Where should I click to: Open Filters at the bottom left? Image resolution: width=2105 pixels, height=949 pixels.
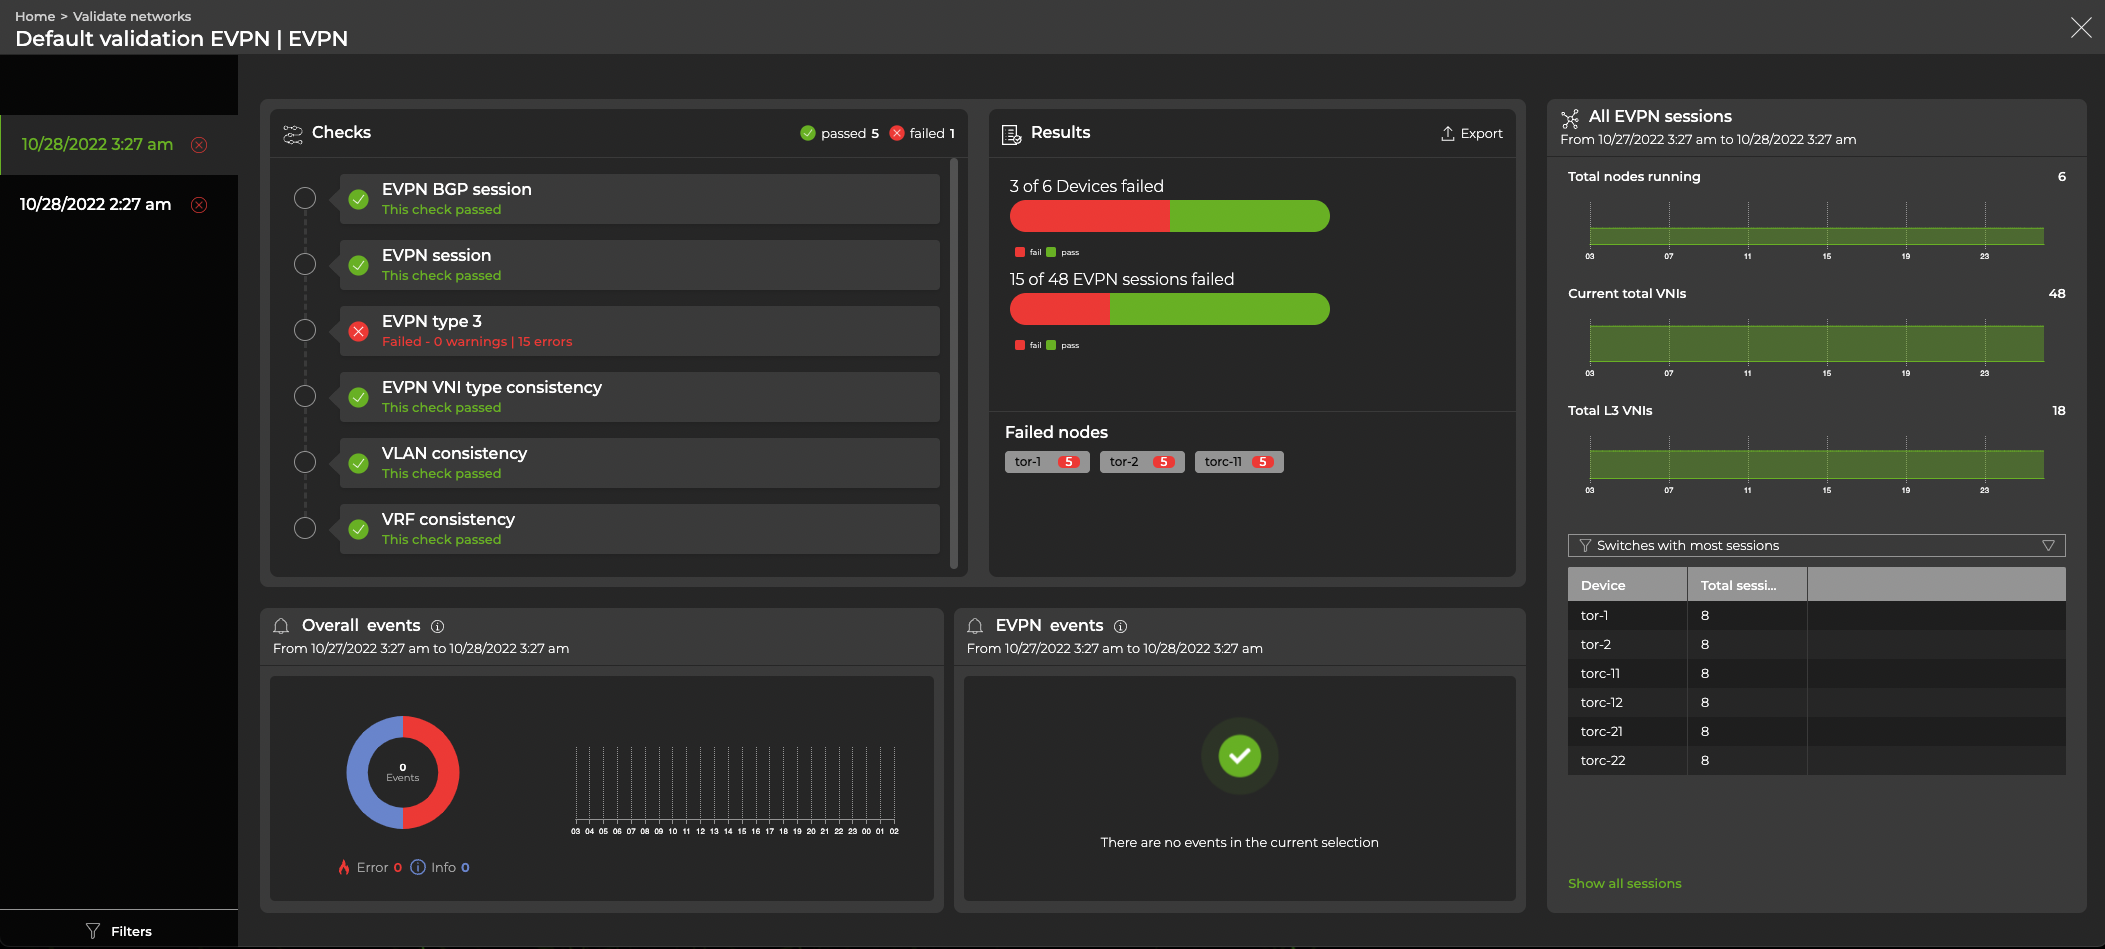[x=119, y=930]
